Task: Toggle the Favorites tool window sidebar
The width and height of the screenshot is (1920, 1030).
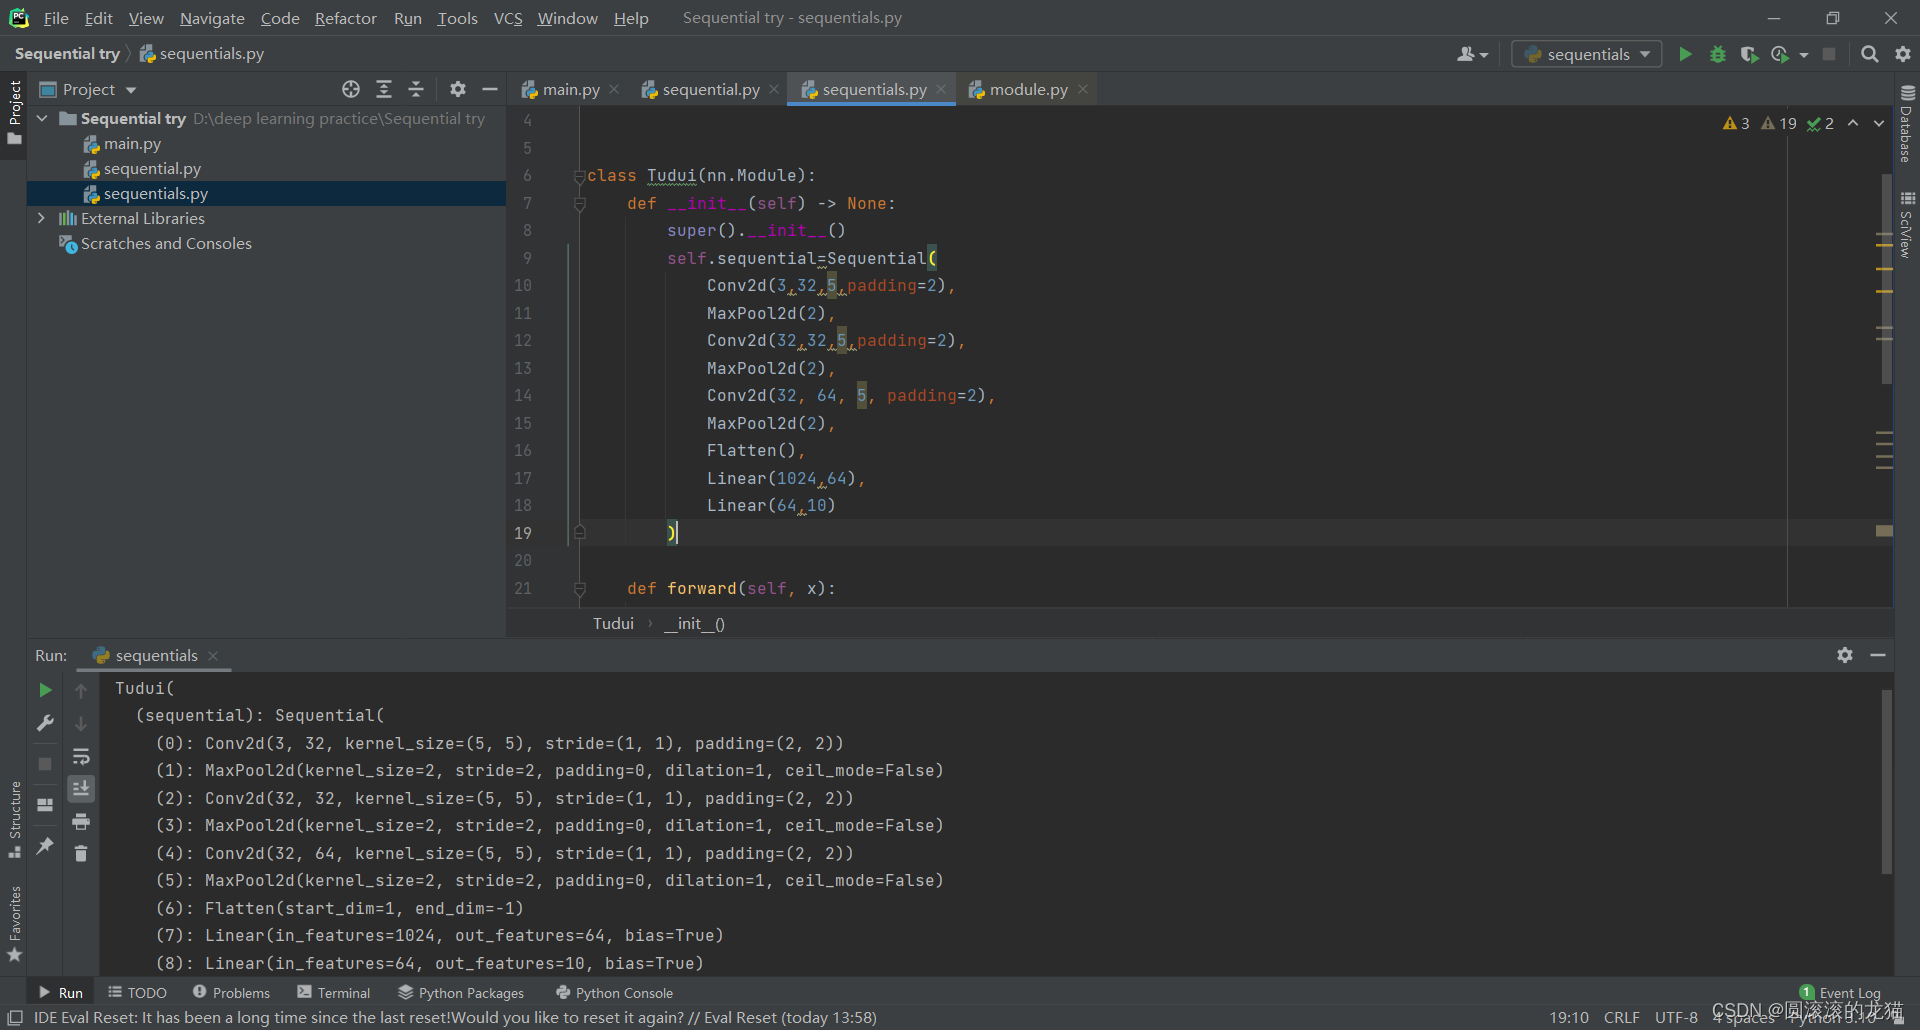Action: tap(15, 925)
